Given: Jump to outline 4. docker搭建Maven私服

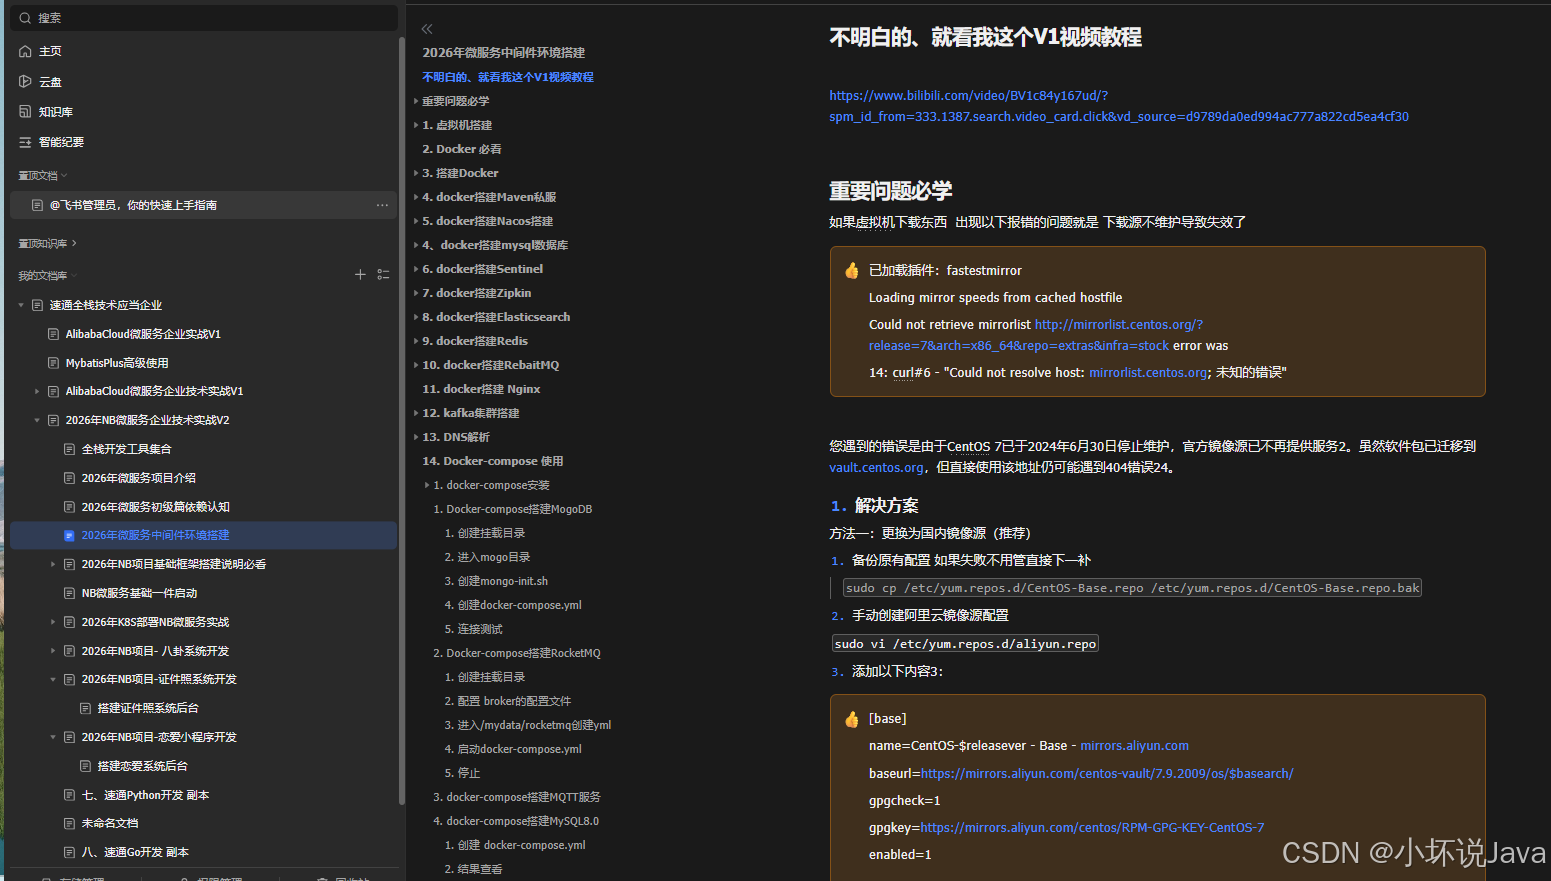Looking at the screenshot, I should click(x=489, y=197).
